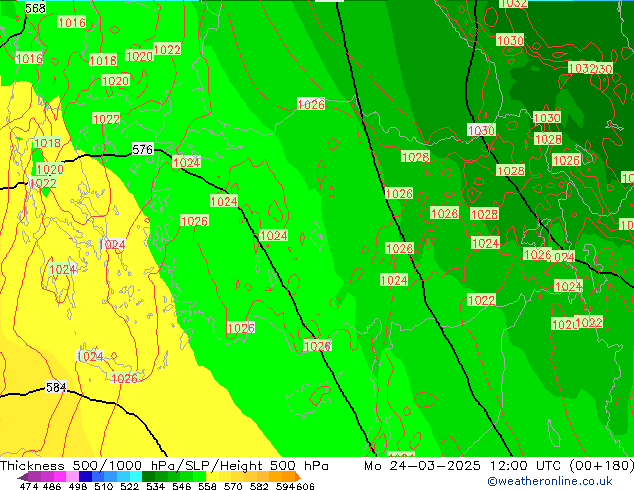Click the 568 height contour label
Viewport: 634px width, 490px height.
tap(35, 8)
